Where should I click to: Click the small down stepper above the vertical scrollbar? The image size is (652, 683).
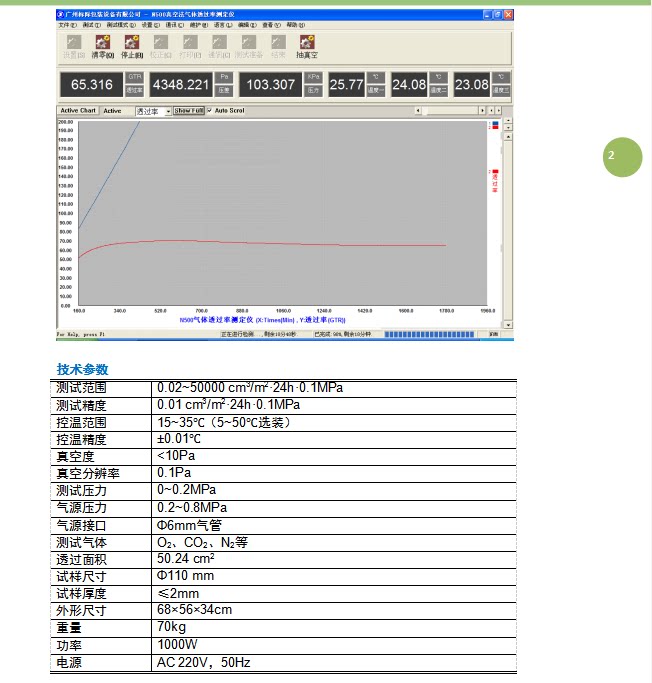pyautogui.click(x=508, y=127)
